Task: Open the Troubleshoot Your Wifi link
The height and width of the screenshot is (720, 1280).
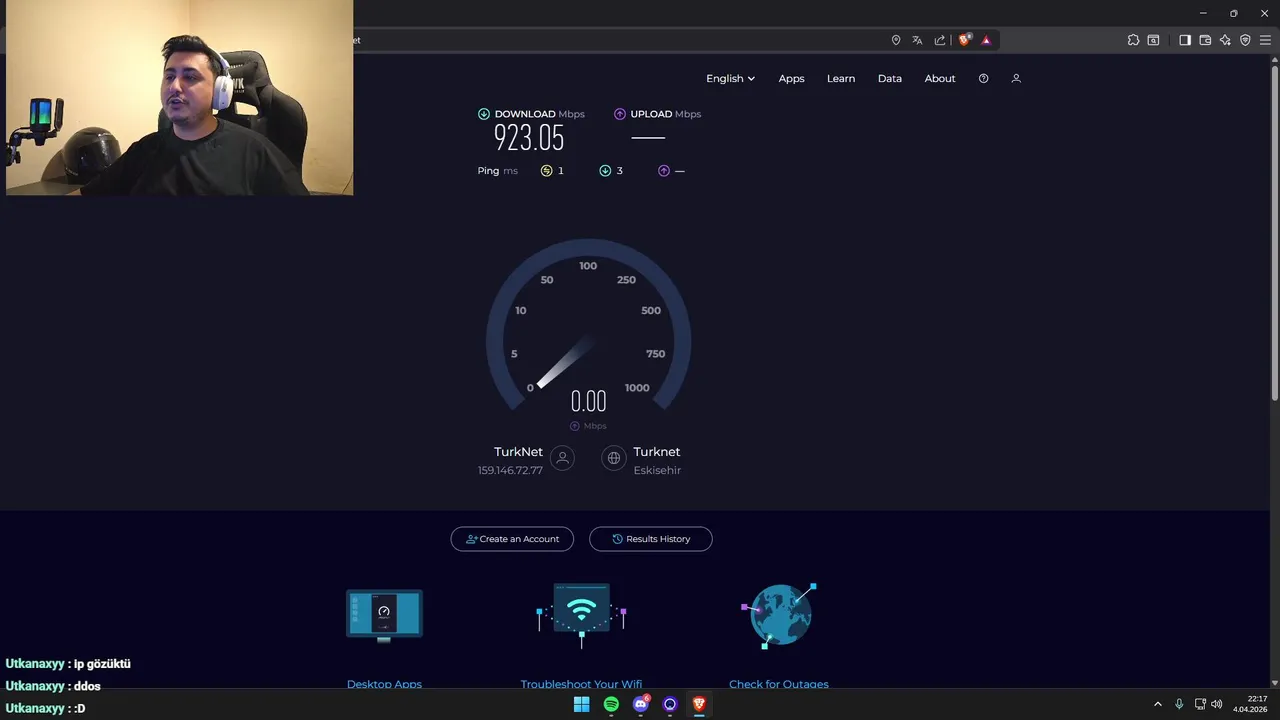Action: pyautogui.click(x=581, y=684)
